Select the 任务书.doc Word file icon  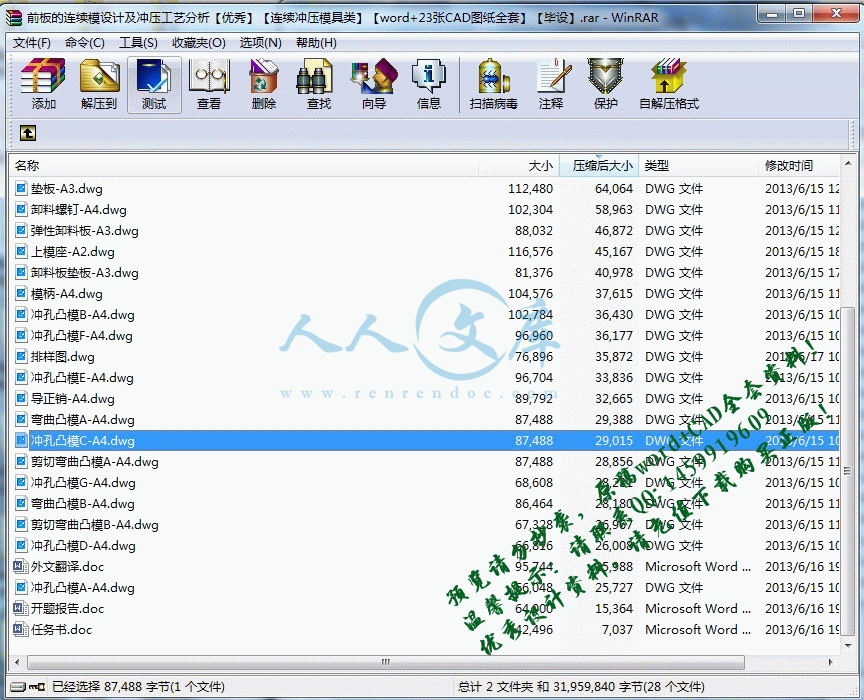click(20, 629)
